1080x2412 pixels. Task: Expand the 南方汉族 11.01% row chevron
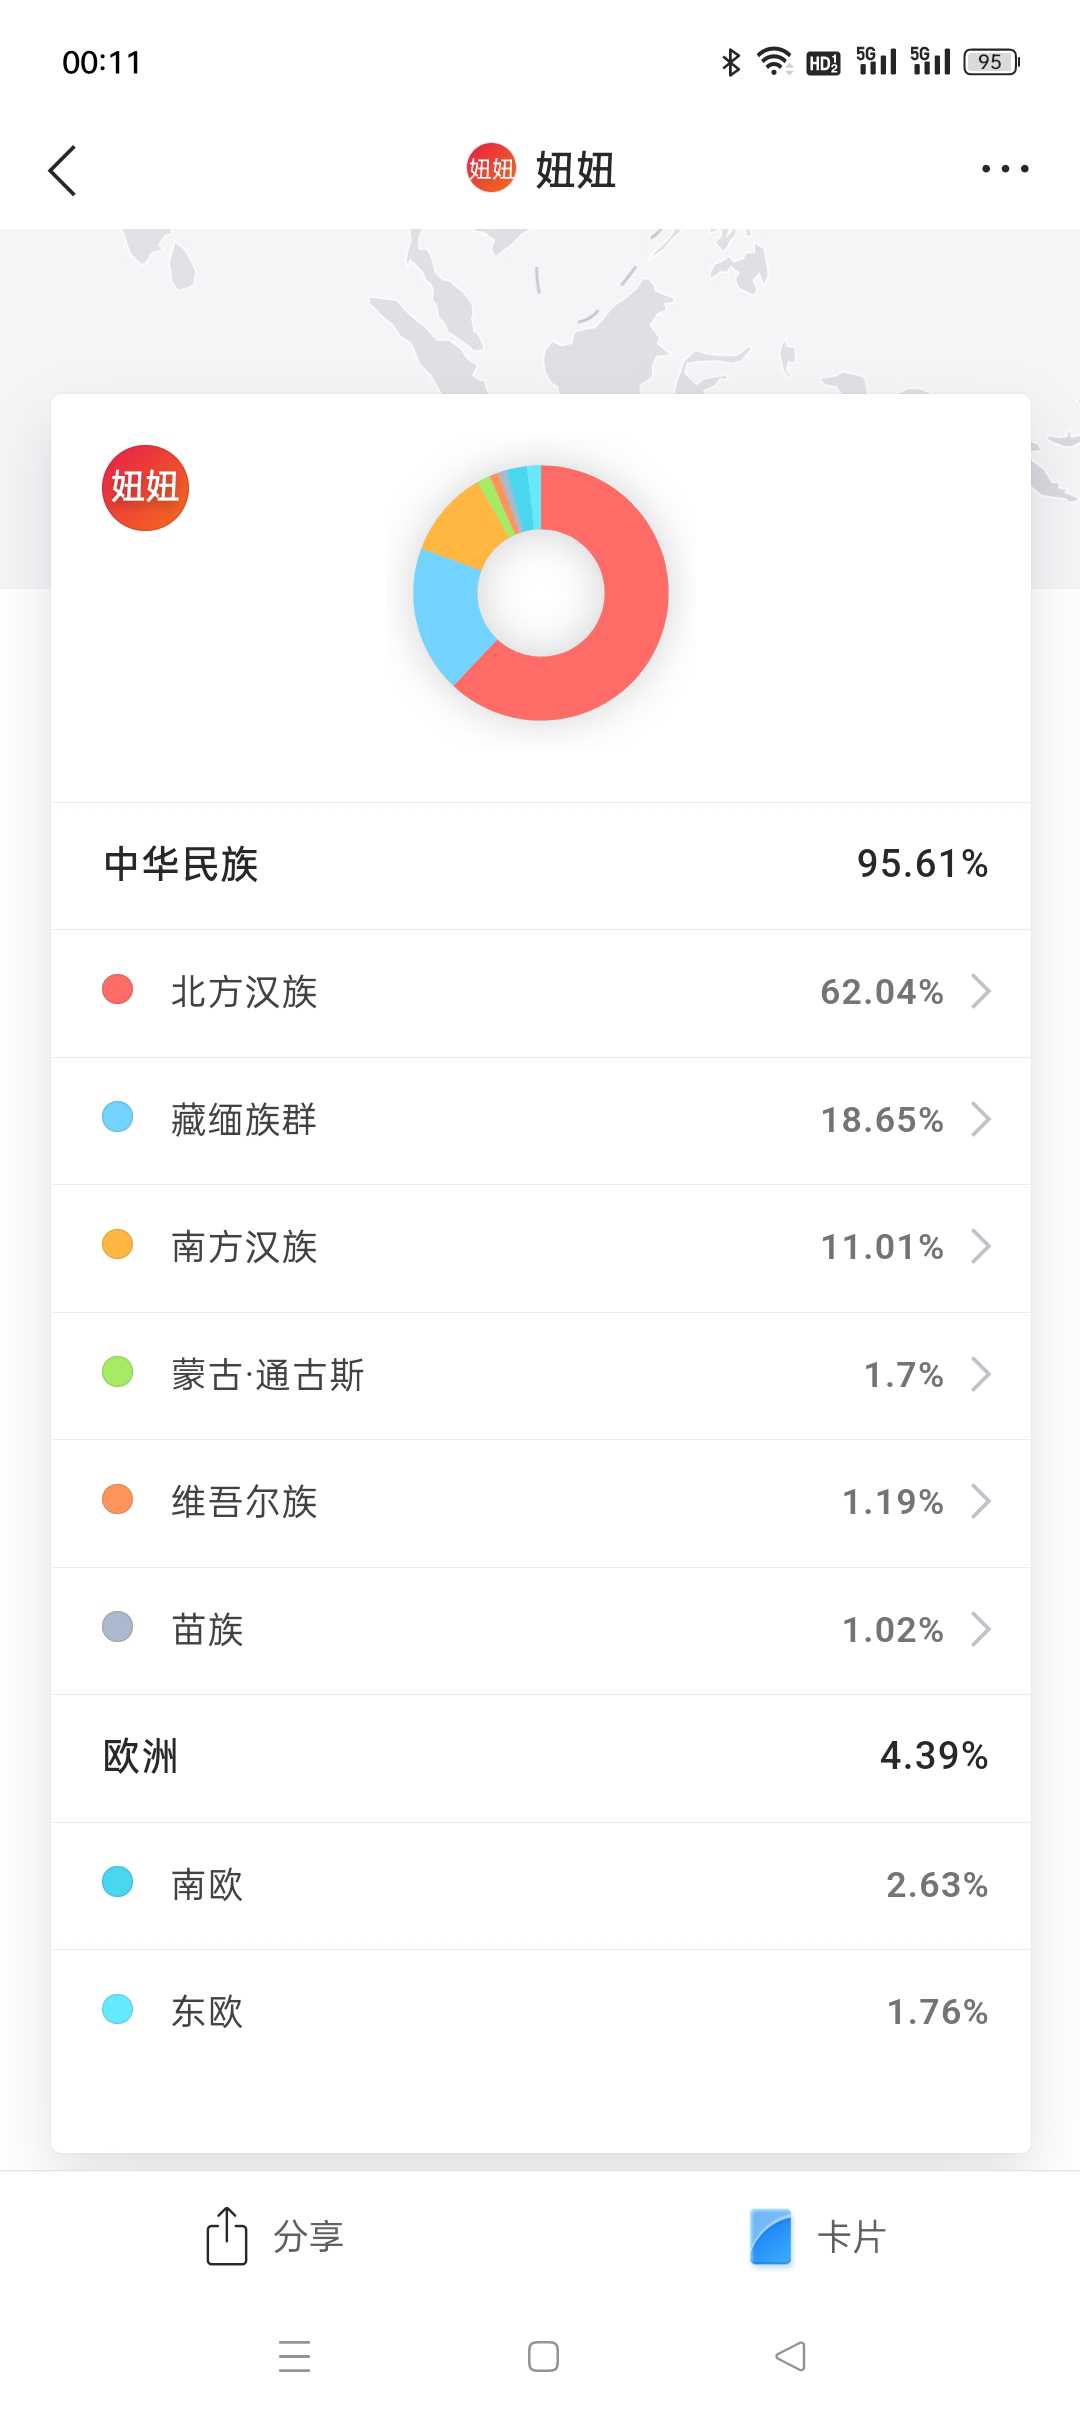981,1247
